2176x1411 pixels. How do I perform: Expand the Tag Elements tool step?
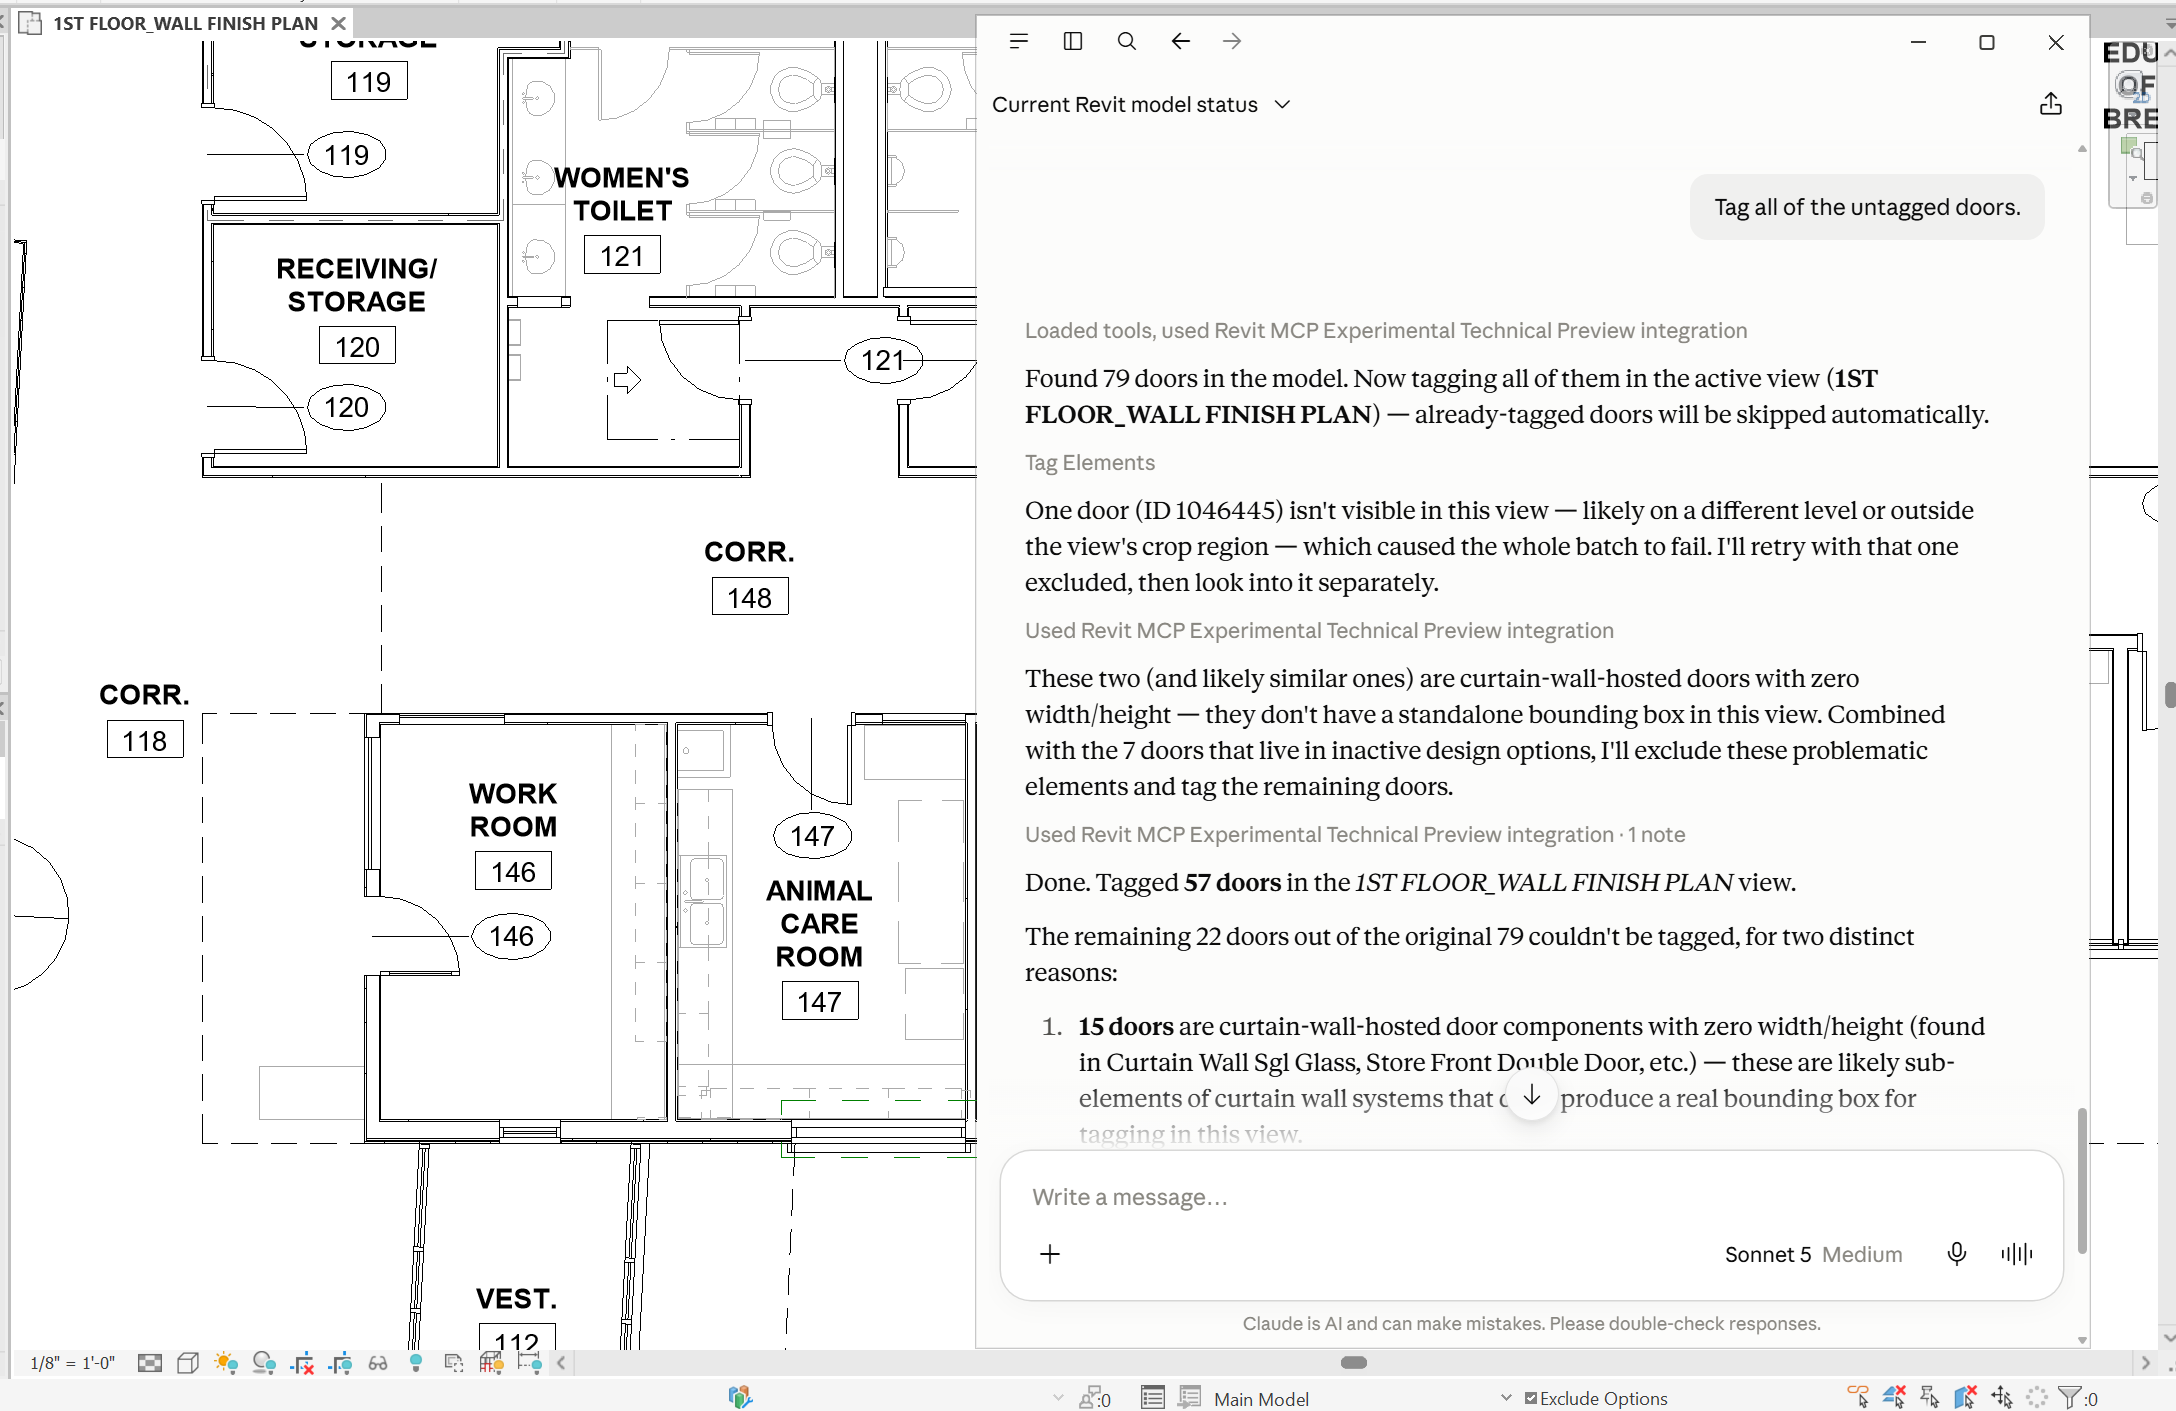[x=1089, y=463]
